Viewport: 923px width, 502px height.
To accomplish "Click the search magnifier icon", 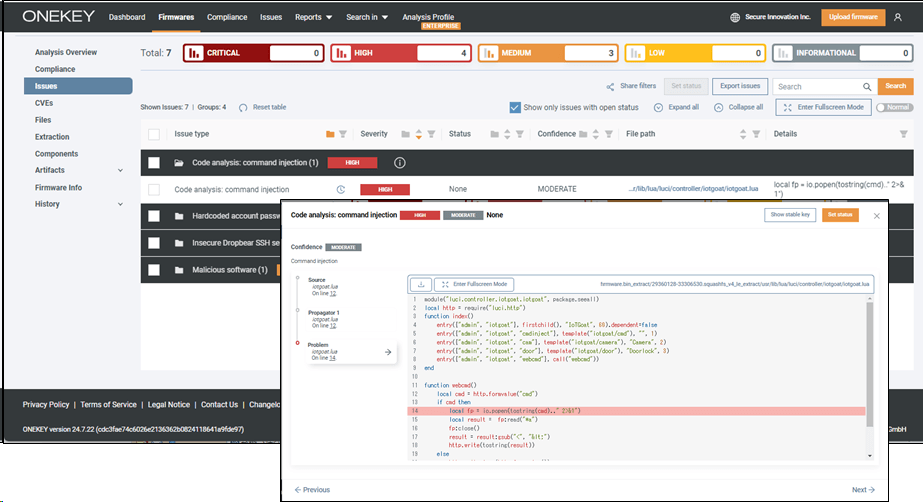I will (866, 87).
